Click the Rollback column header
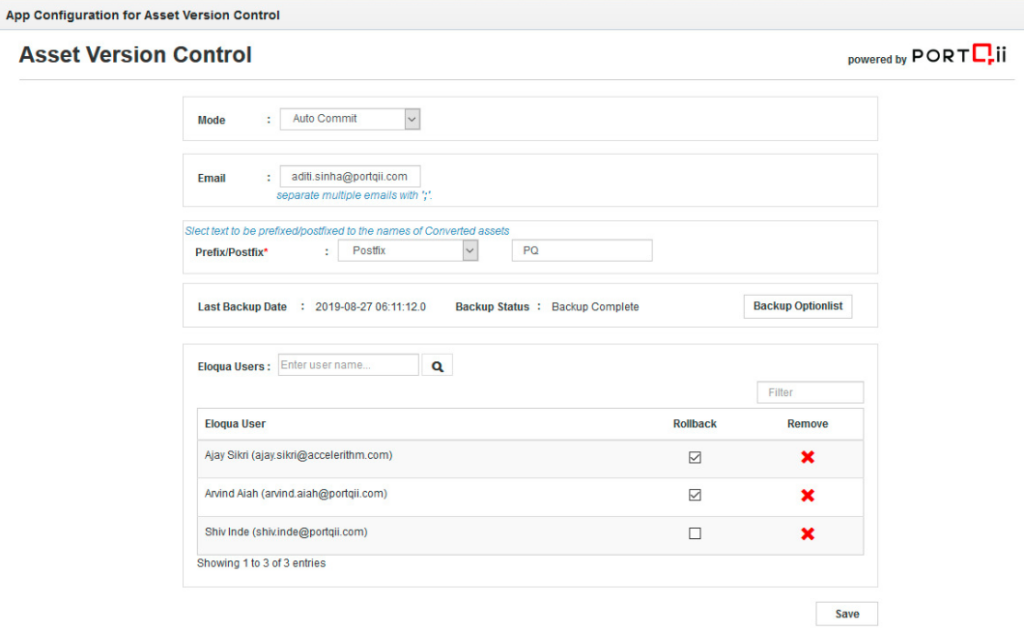Screen dimensions: 1024x631 695,424
